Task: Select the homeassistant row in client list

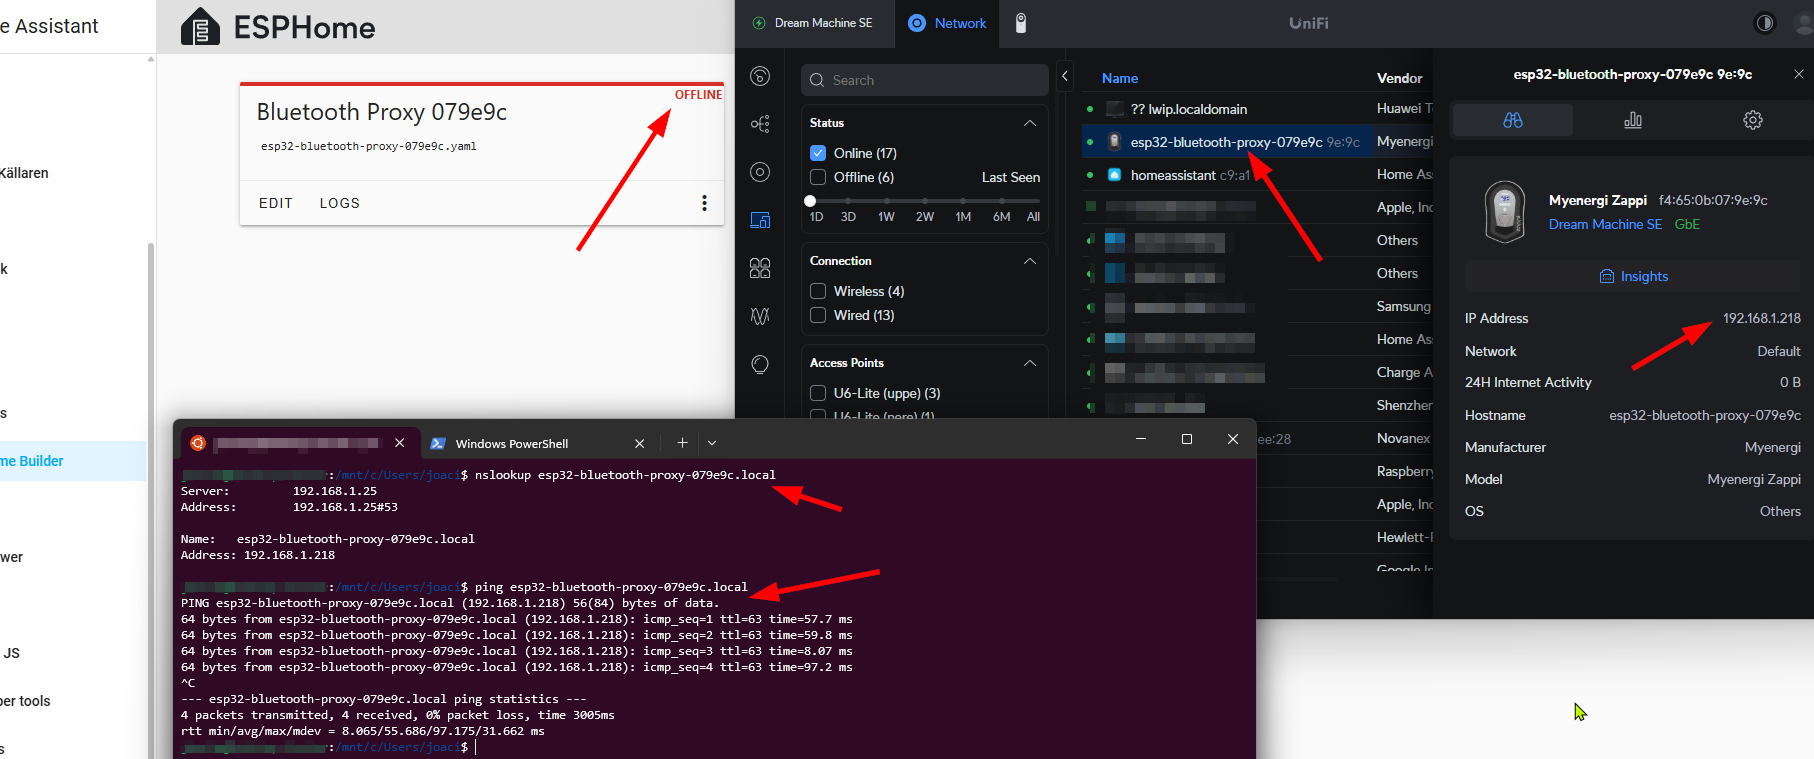Action: pyautogui.click(x=1258, y=175)
